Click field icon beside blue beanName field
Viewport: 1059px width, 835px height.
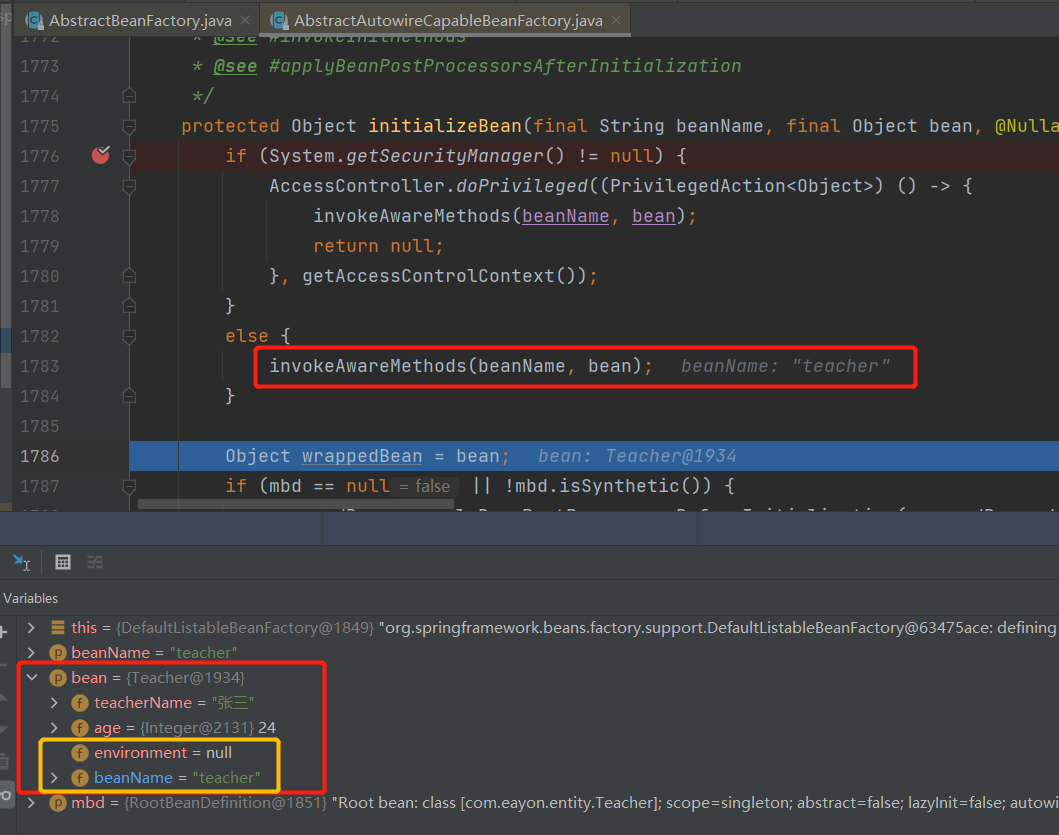pyautogui.click(x=80, y=778)
